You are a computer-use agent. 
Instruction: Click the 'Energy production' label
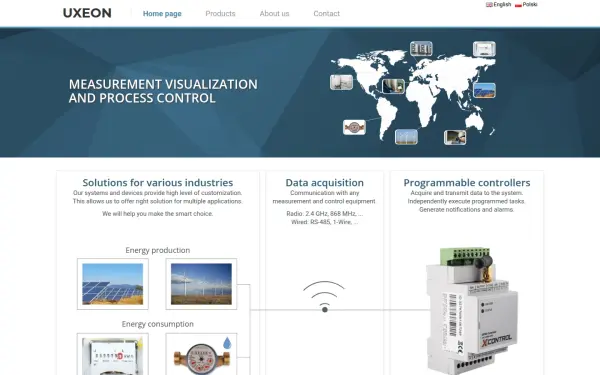pos(158,250)
